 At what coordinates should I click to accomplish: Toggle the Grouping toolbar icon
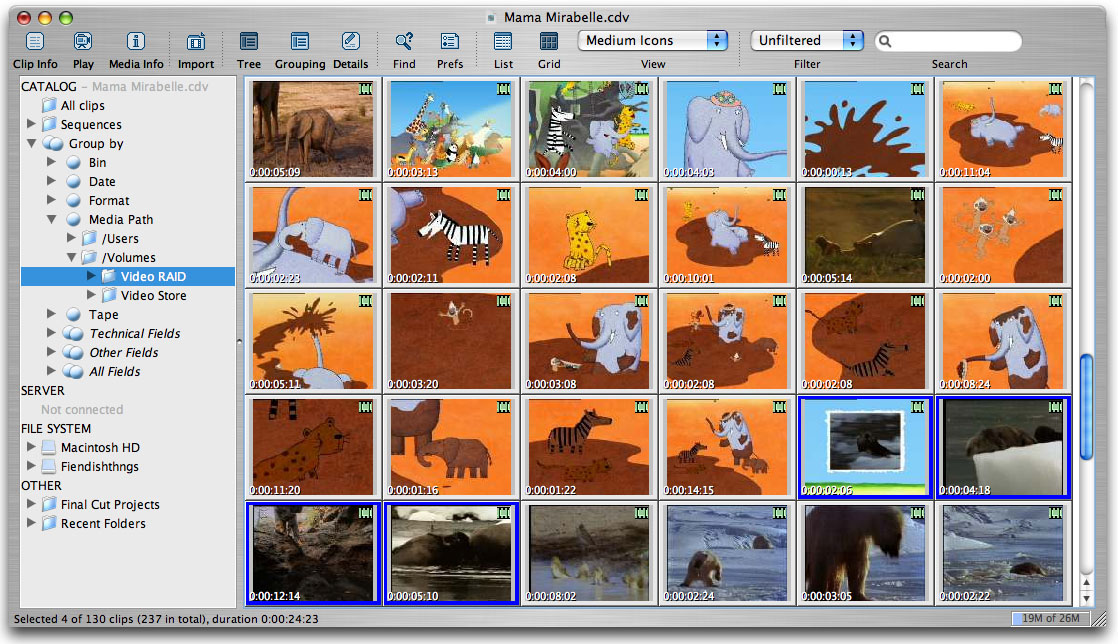[300, 42]
